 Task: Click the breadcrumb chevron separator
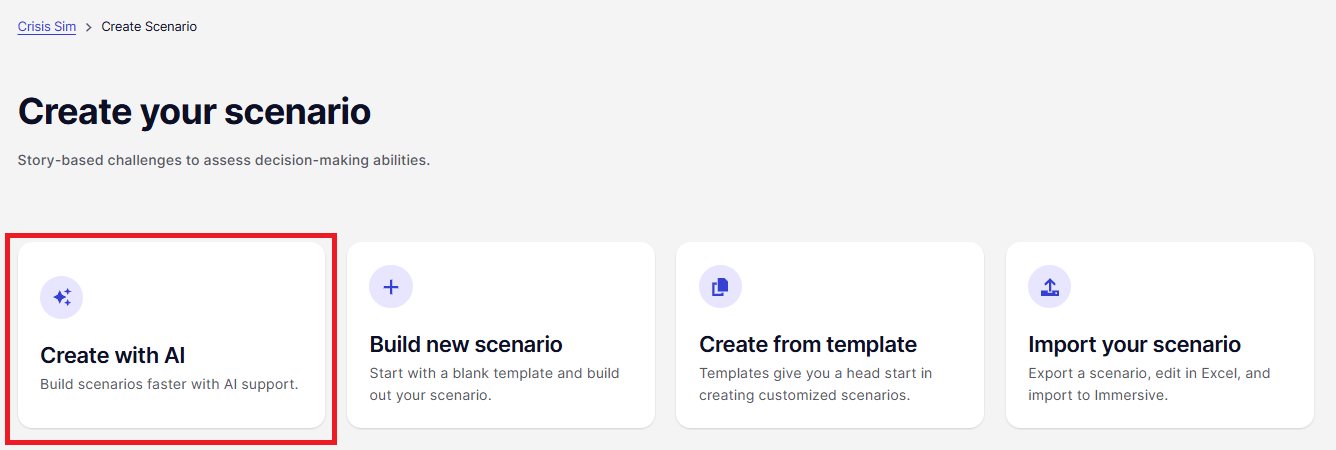[x=89, y=27]
